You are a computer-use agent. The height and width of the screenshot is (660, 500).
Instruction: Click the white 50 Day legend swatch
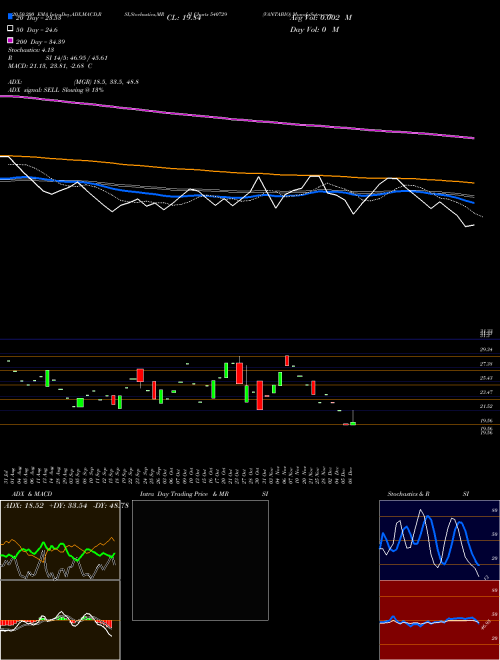point(10,29)
